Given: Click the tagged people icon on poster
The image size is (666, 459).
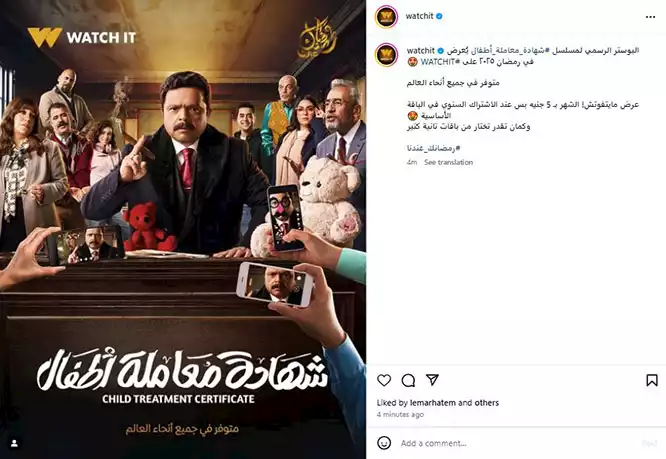Looking at the screenshot, I should 14,444.
